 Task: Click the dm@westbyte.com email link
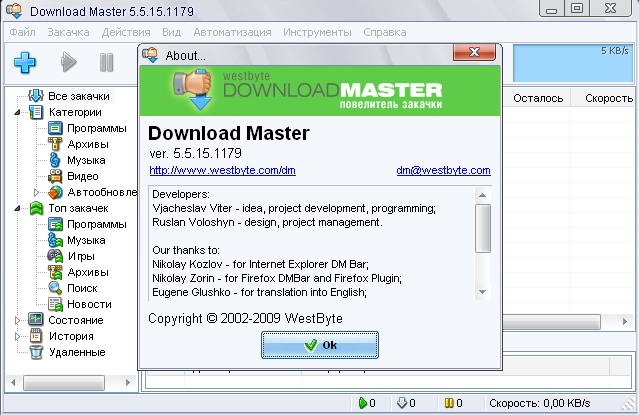[x=443, y=170]
